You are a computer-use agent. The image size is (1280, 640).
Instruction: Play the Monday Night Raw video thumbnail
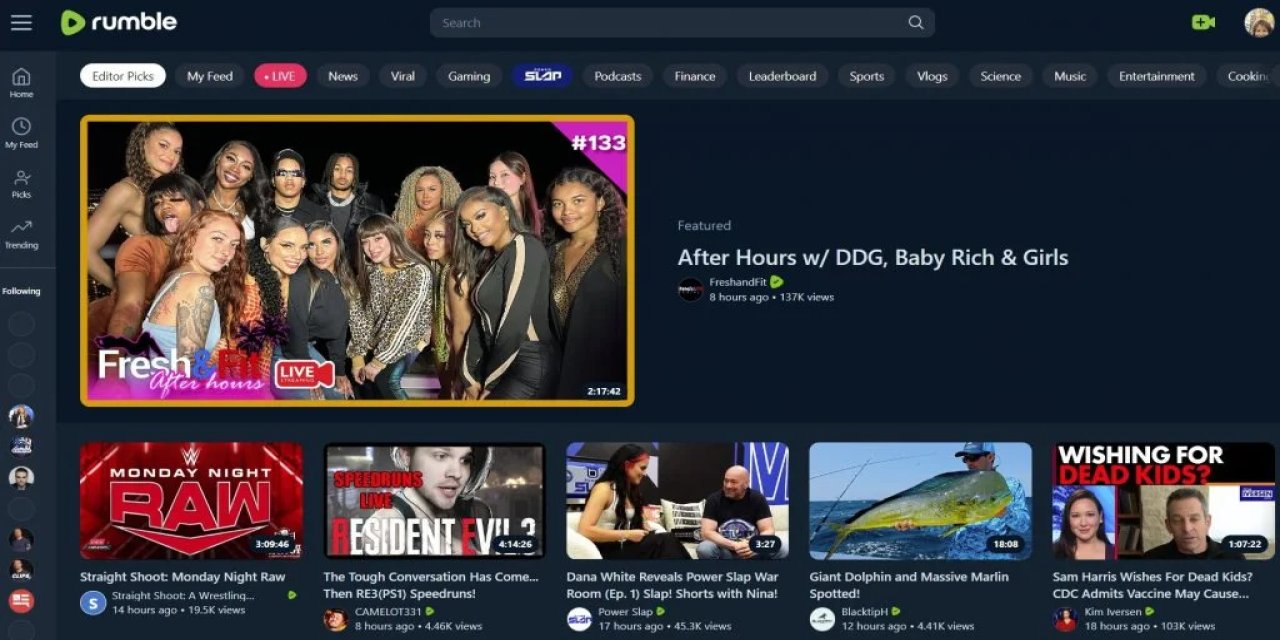pyautogui.click(x=191, y=500)
